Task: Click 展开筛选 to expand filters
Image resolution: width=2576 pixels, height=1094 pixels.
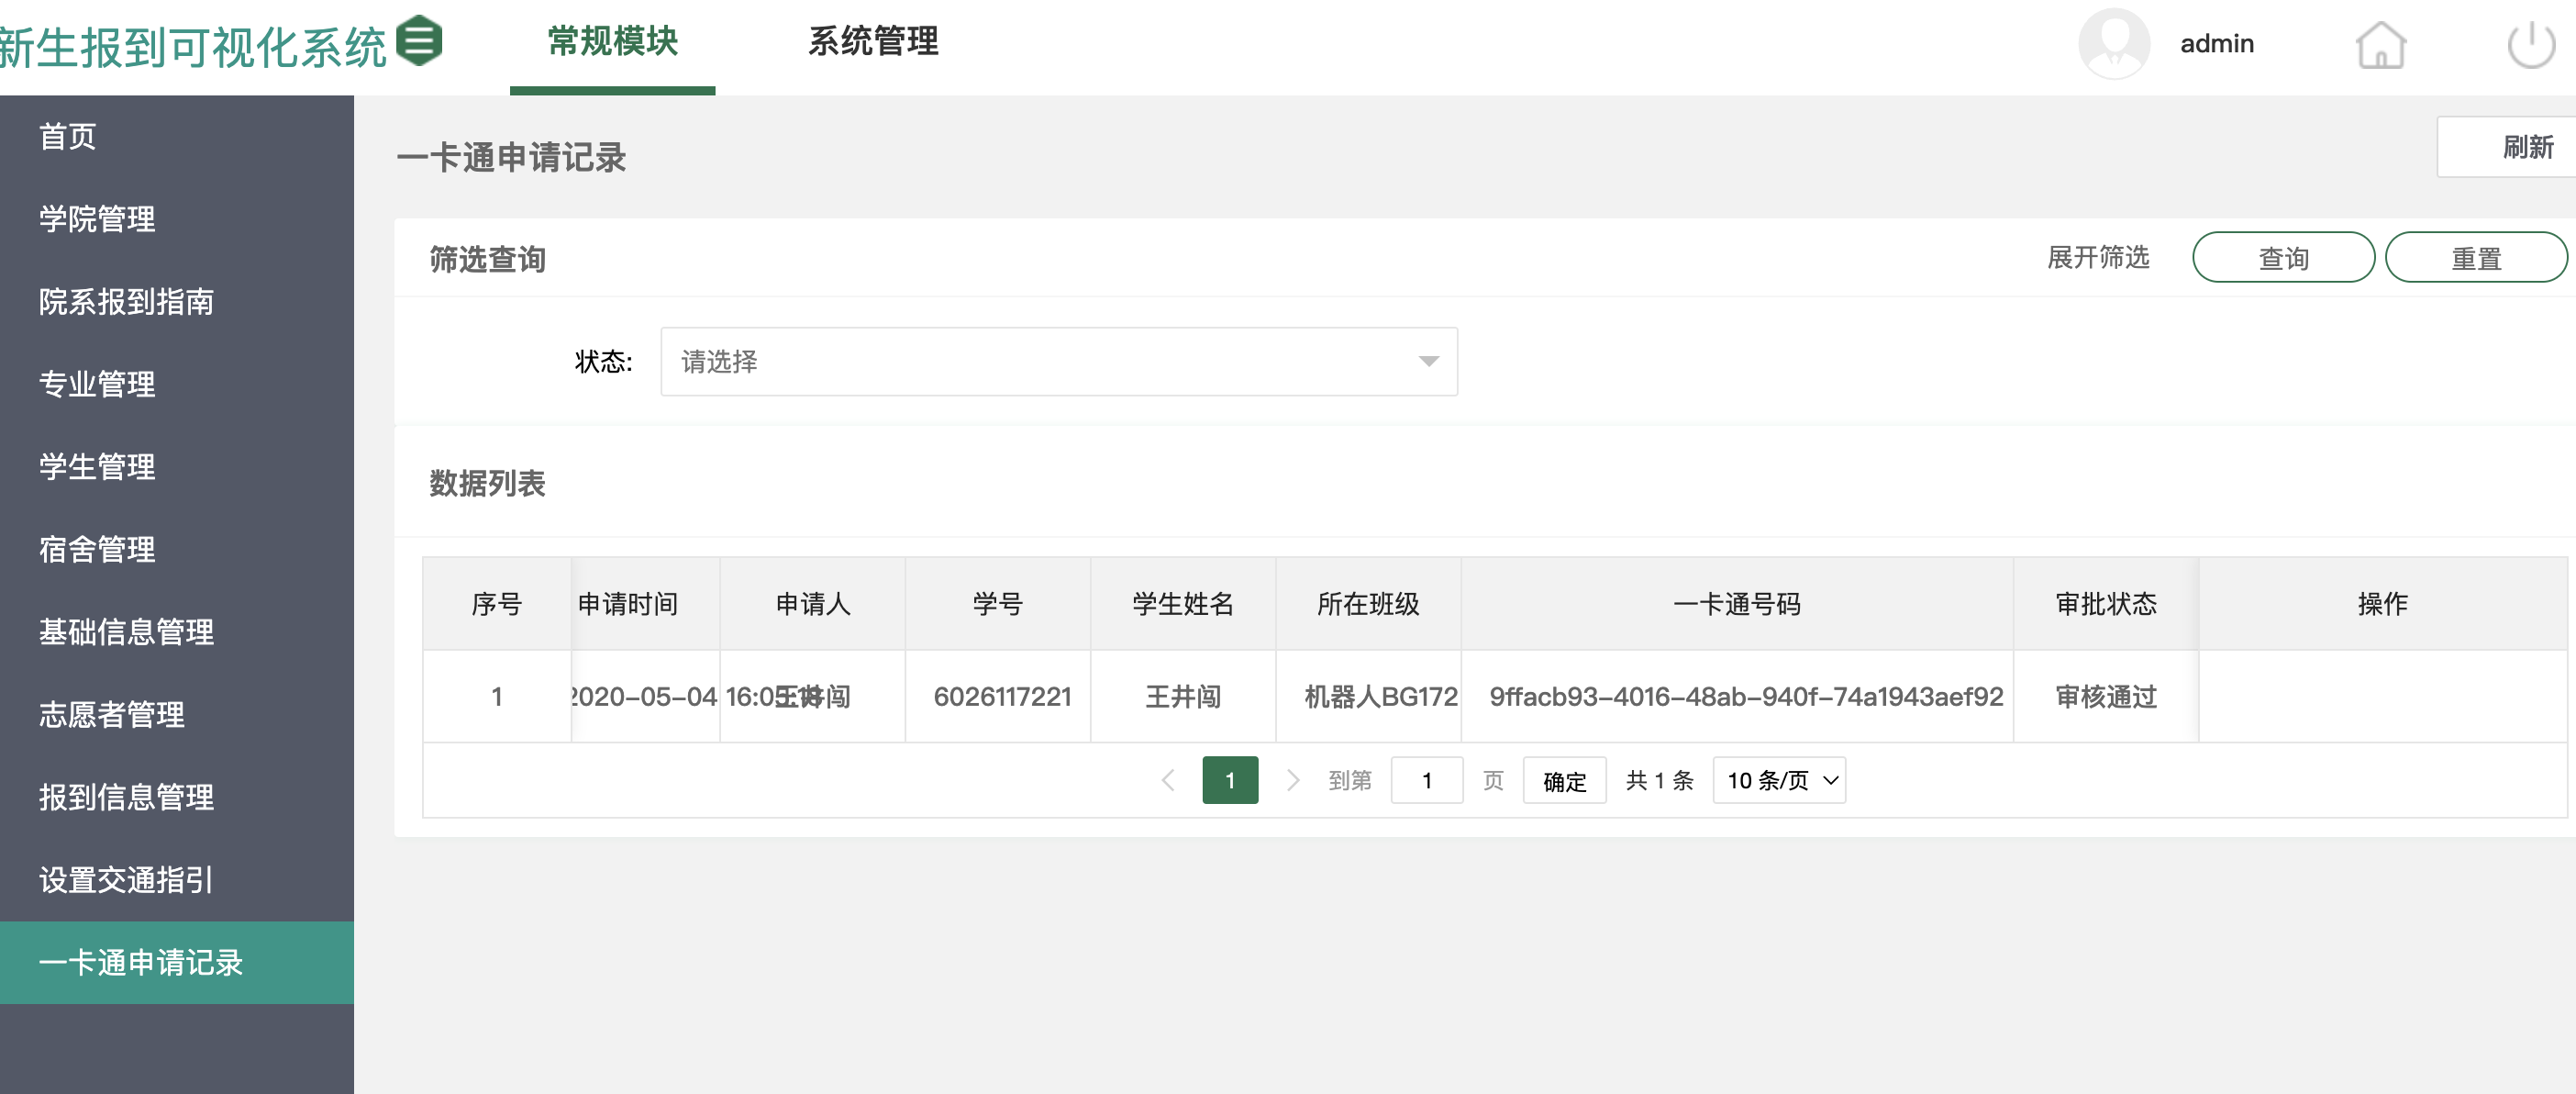Action: tap(2098, 258)
